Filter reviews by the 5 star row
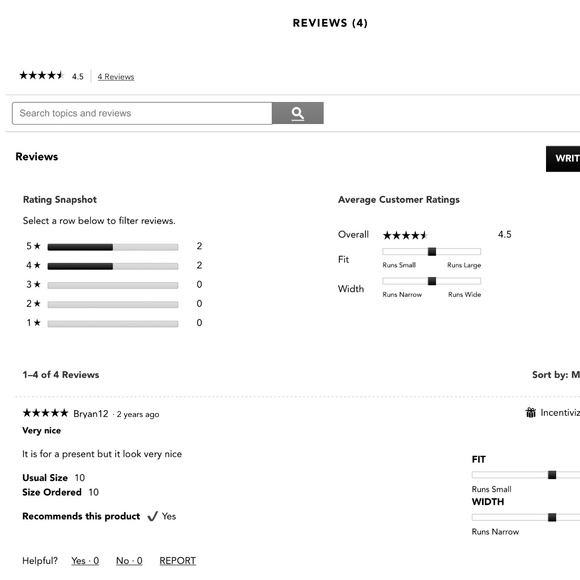Image resolution: width=580 pixels, height=580 pixels. tap(114, 246)
